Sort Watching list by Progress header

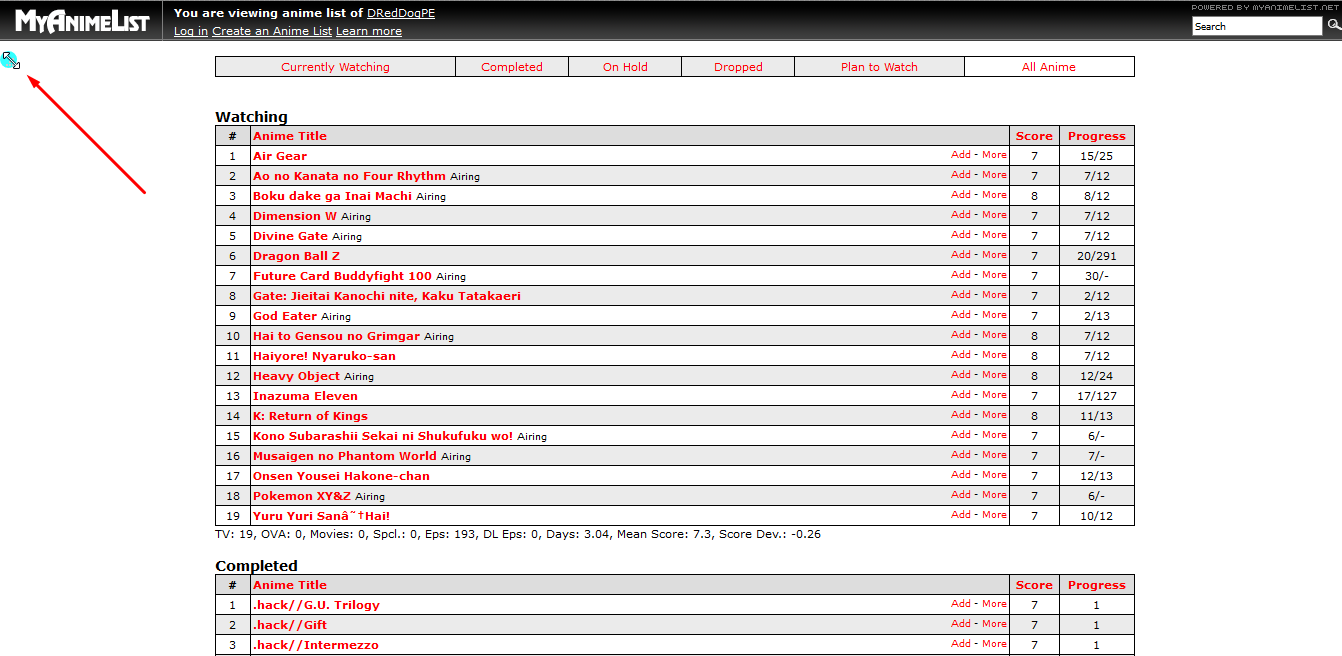[x=1096, y=136]
